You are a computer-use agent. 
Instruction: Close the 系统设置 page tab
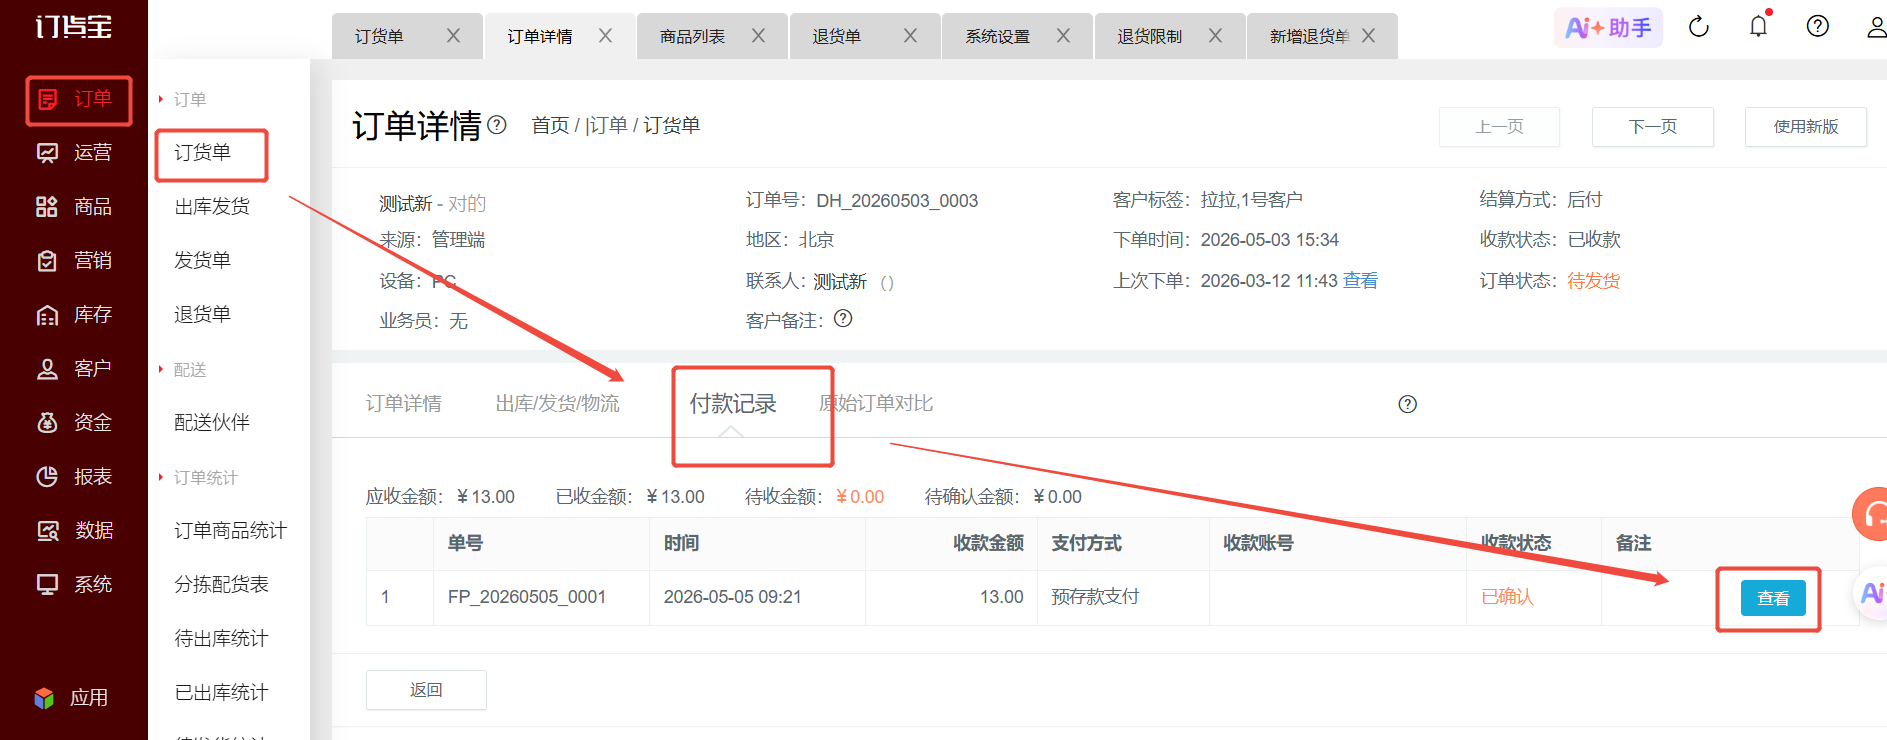click(1063, 36)
